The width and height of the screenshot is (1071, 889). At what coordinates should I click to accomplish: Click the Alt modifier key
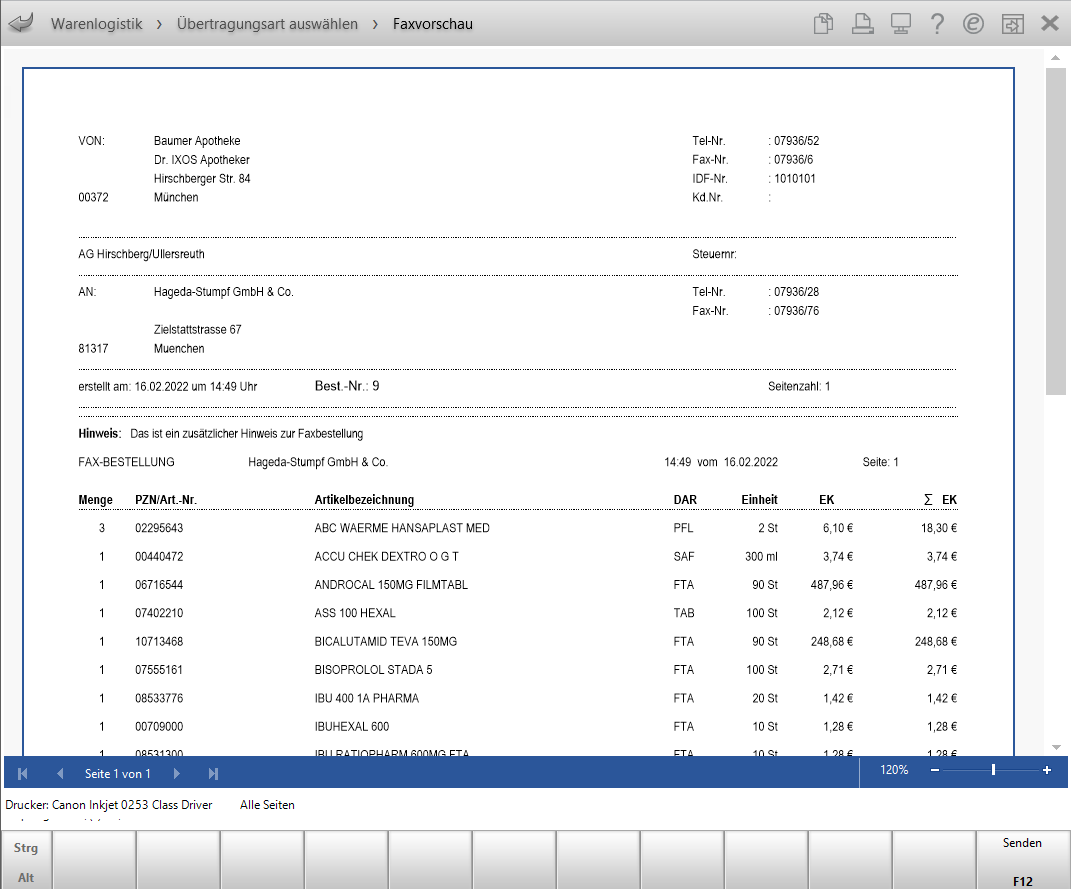click(x=26, y=877)
